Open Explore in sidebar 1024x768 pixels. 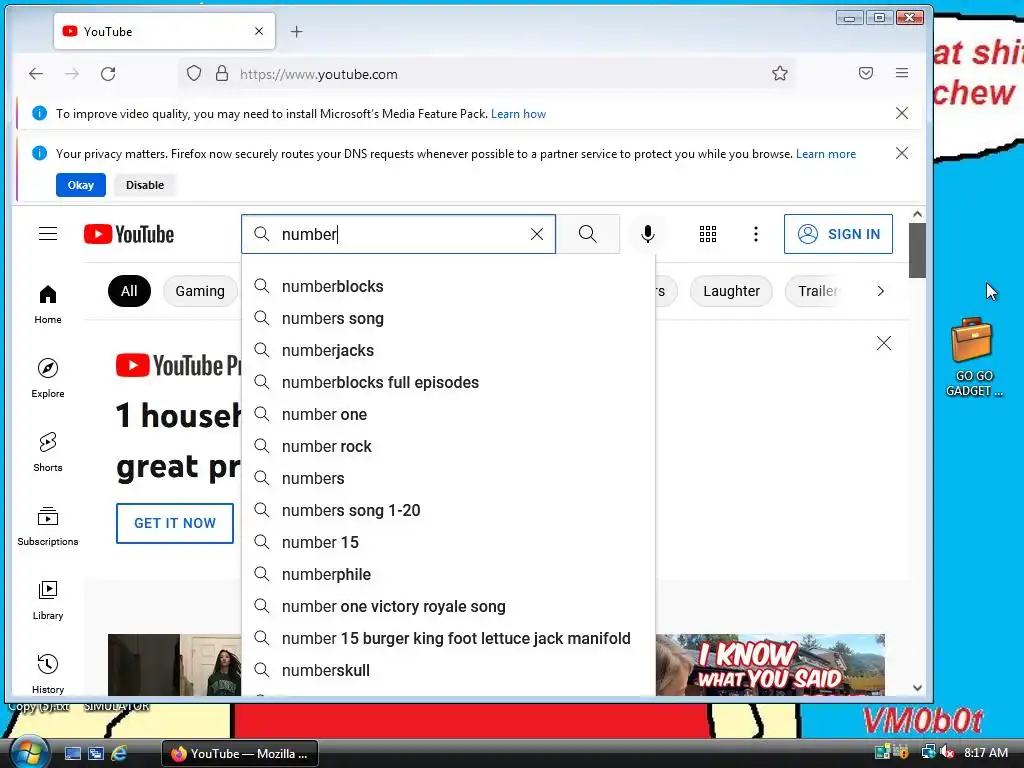[x=48, y=378]
